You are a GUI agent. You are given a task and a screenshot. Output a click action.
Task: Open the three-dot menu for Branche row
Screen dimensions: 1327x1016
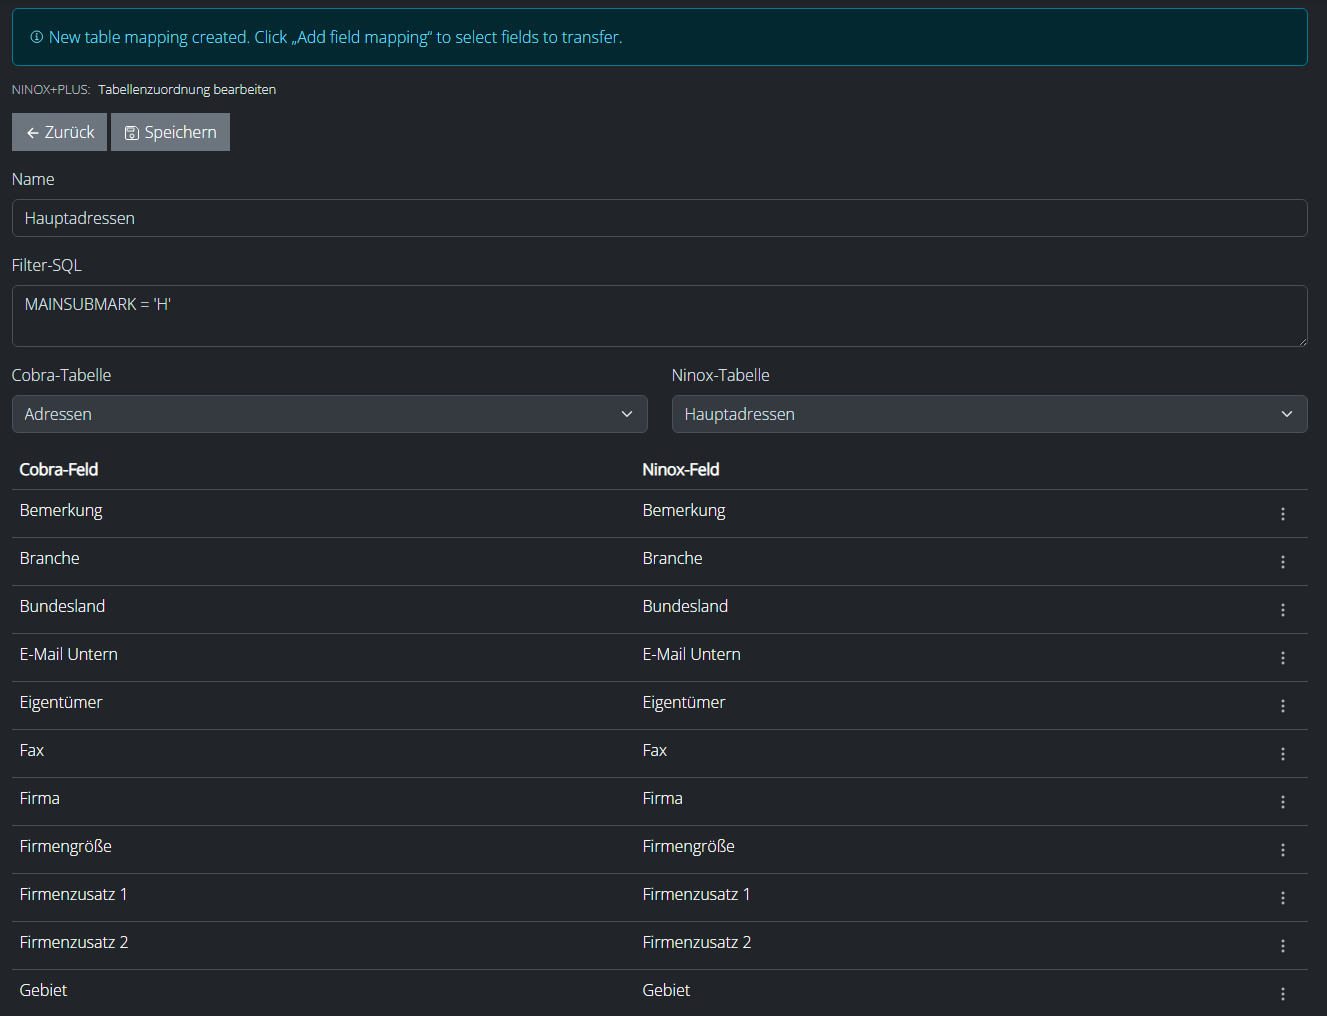(1283, 562)
